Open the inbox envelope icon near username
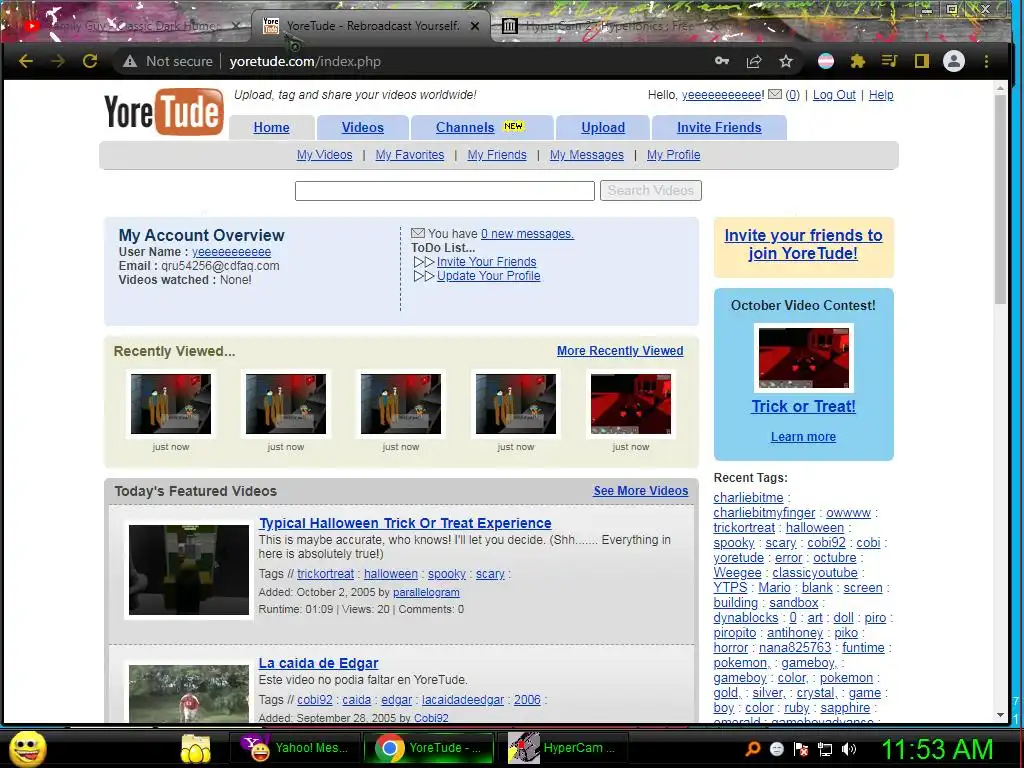 pos(775,95)
